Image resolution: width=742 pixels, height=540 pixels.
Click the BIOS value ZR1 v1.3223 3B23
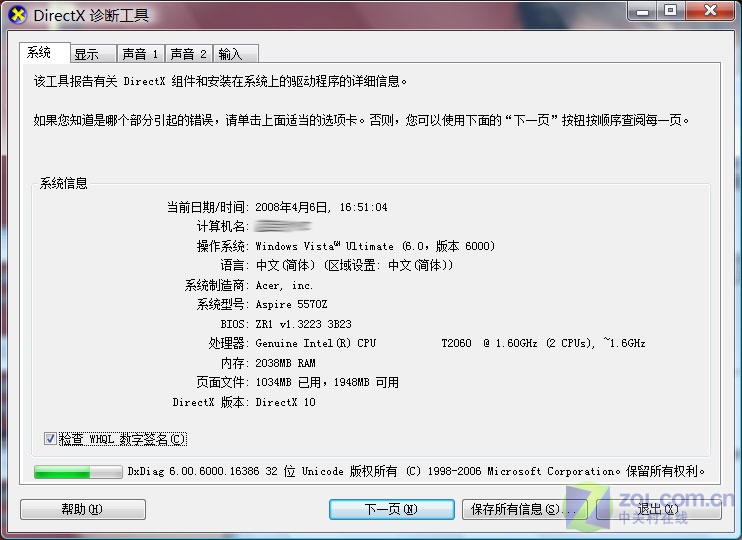tap(303, 324)
